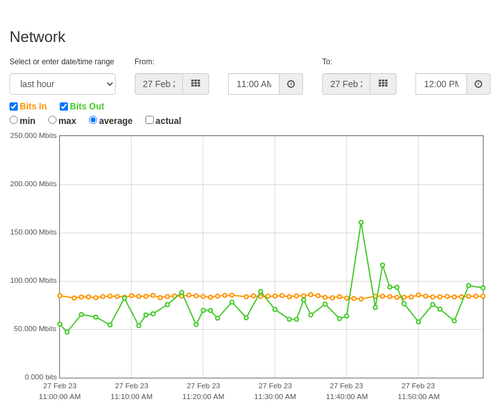The height and width of the screenshot is (403, 500).
Task: Click the 'To:' label
Action: point(327,62)
